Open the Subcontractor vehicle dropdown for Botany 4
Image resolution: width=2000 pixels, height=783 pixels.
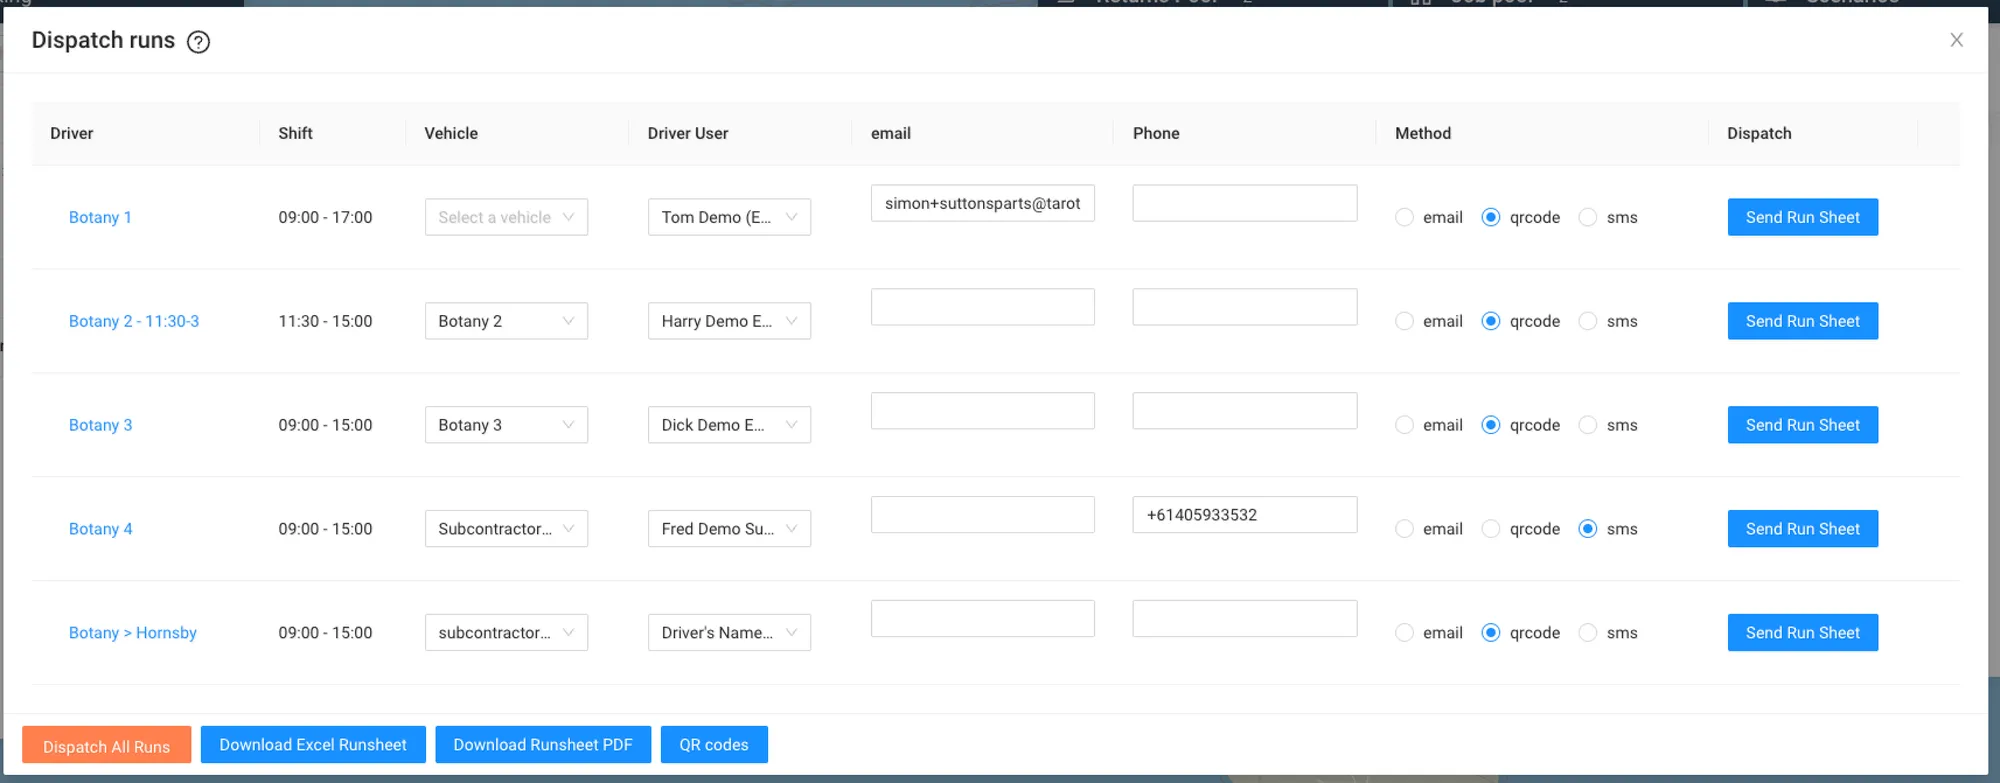[x=506, y=529]
